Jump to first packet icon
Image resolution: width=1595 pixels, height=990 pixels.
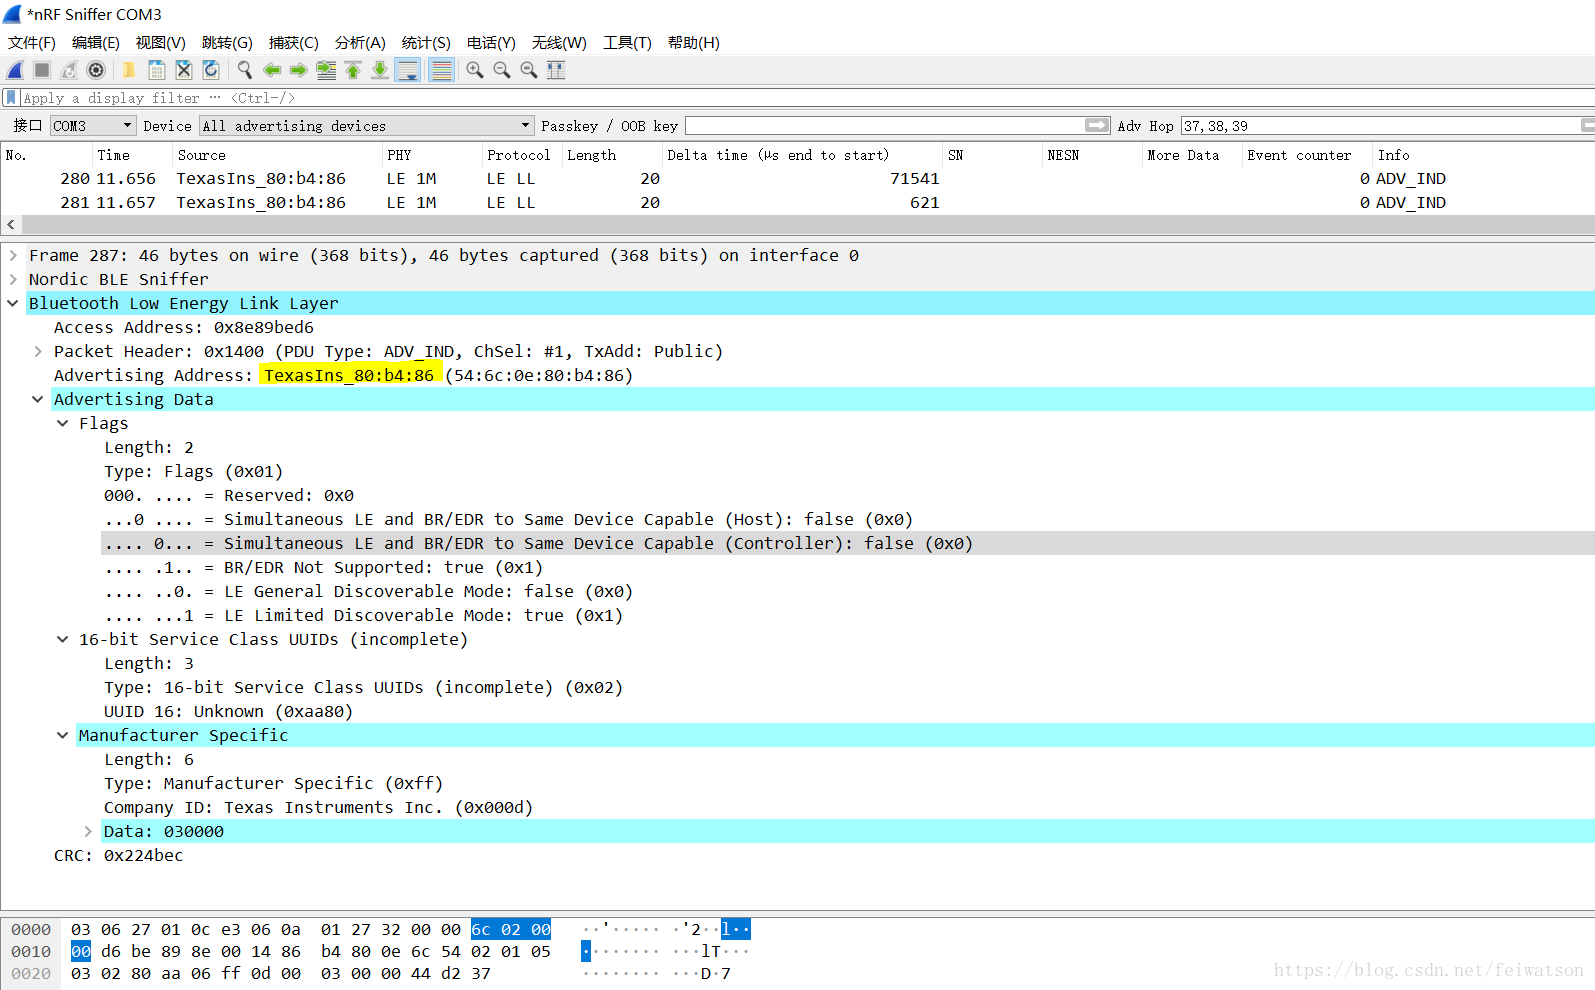(353, 70)
